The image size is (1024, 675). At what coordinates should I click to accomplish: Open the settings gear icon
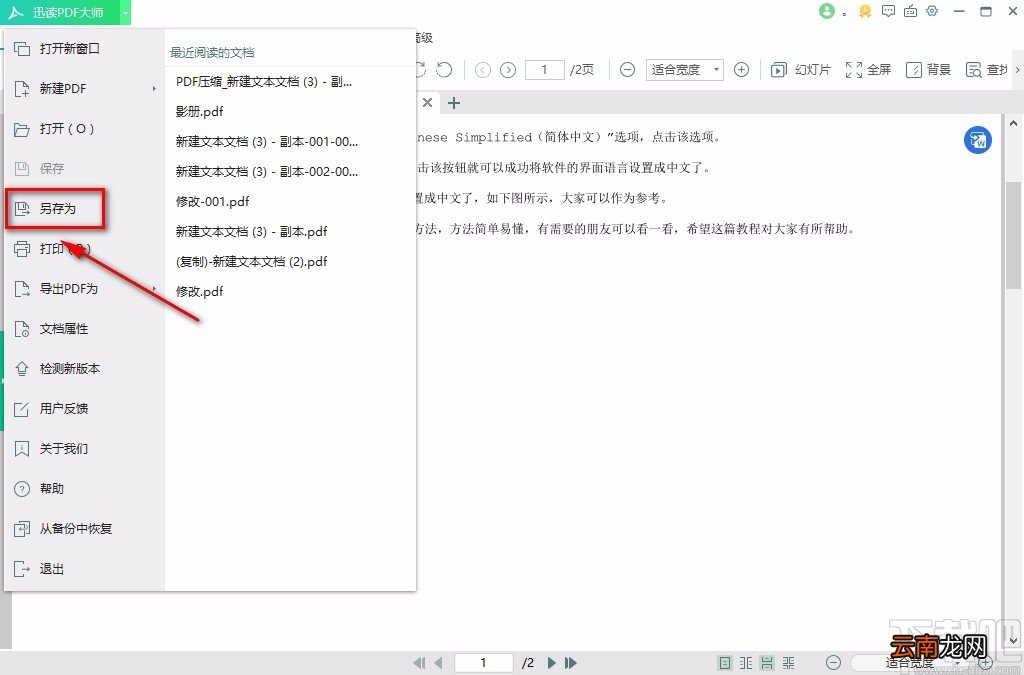pyautogui.click(x=932, y=11)
